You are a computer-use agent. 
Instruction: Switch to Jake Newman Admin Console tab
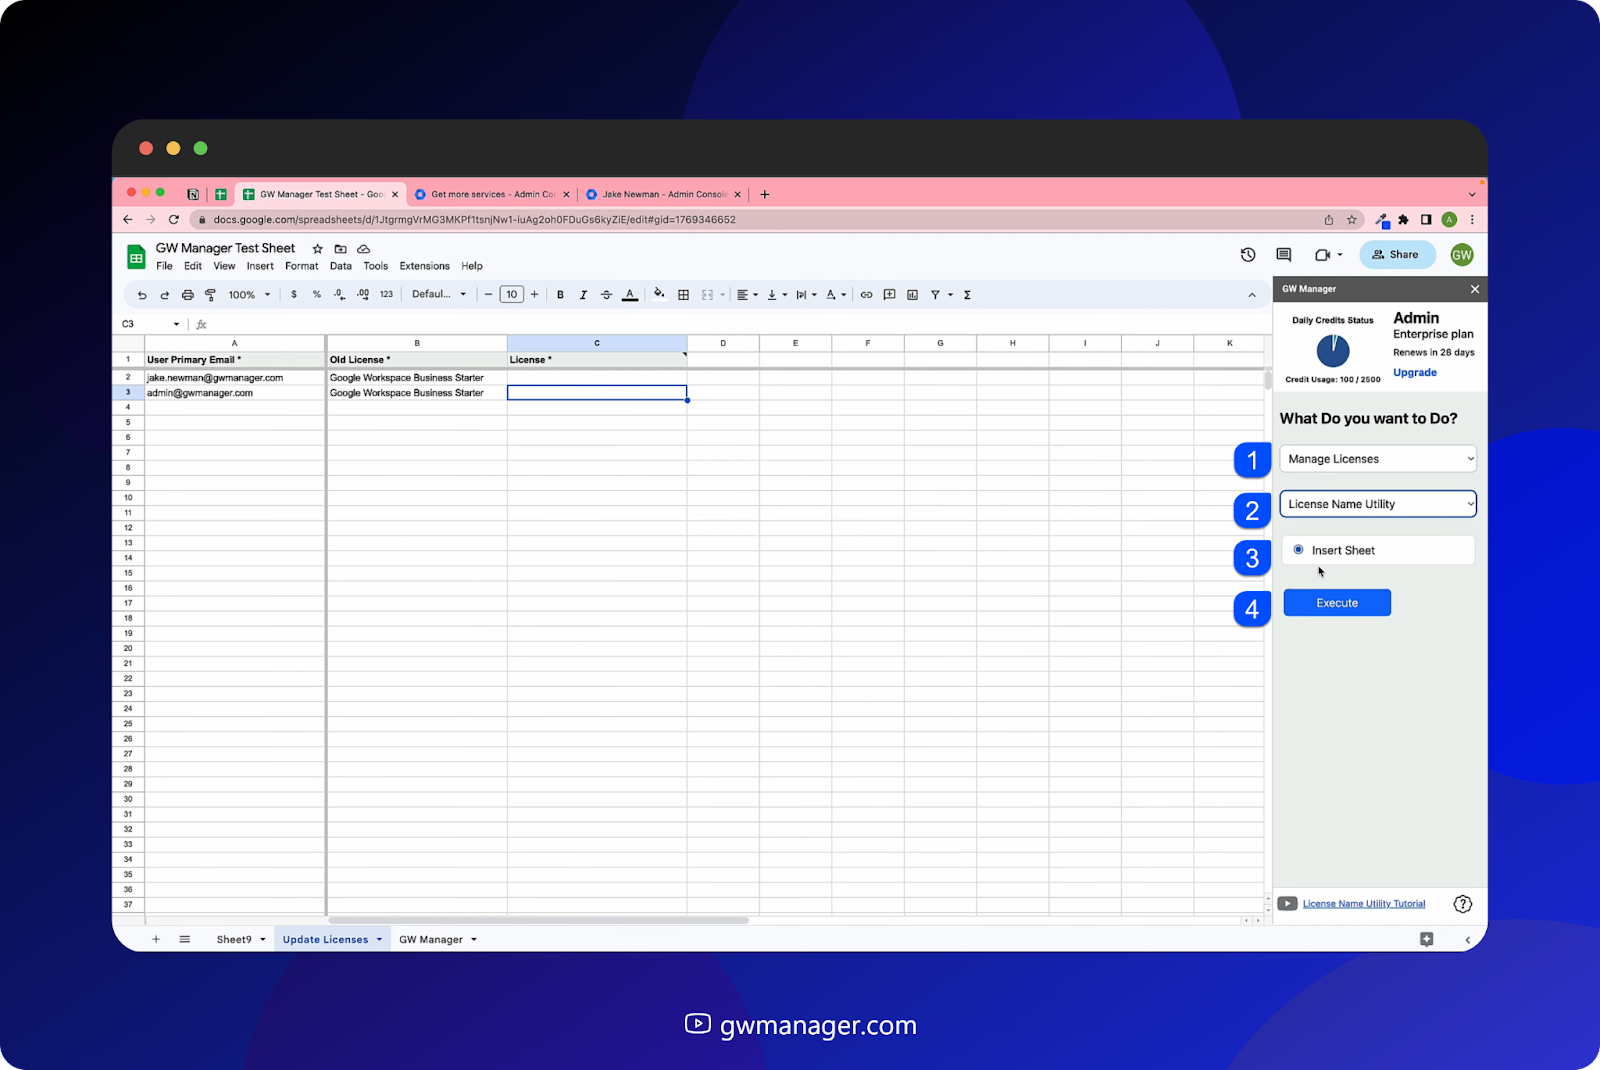pyautogui.click(x=662, y=195)
